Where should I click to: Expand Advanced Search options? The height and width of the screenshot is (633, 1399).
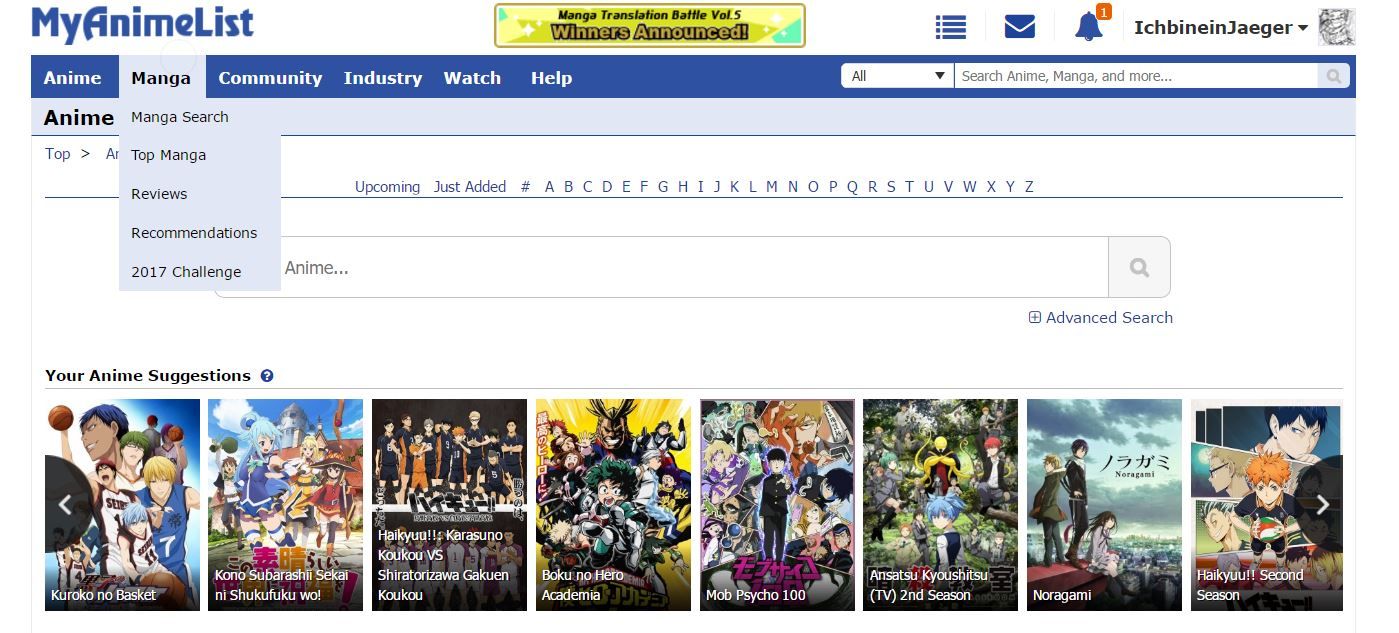point(1101,318)
